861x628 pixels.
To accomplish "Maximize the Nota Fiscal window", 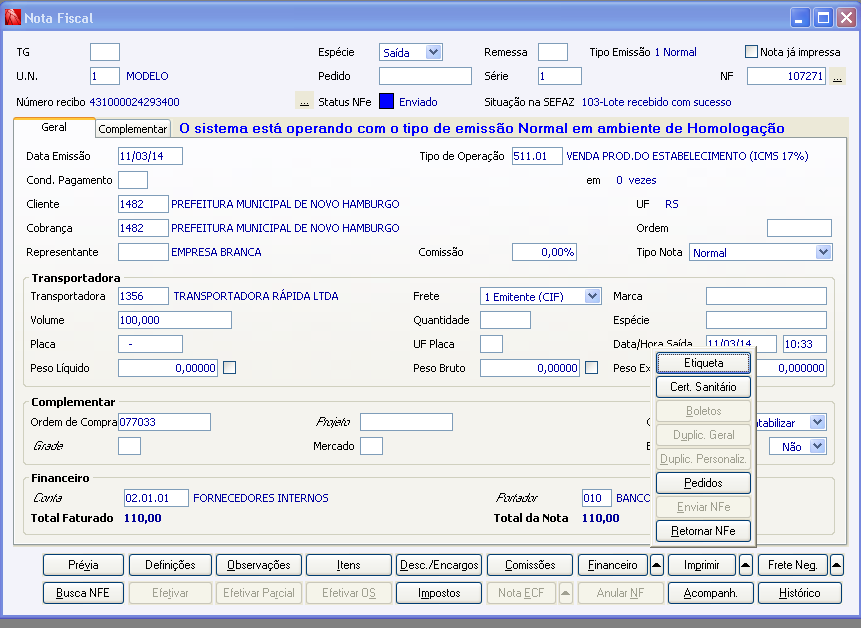I will [823, 17].
